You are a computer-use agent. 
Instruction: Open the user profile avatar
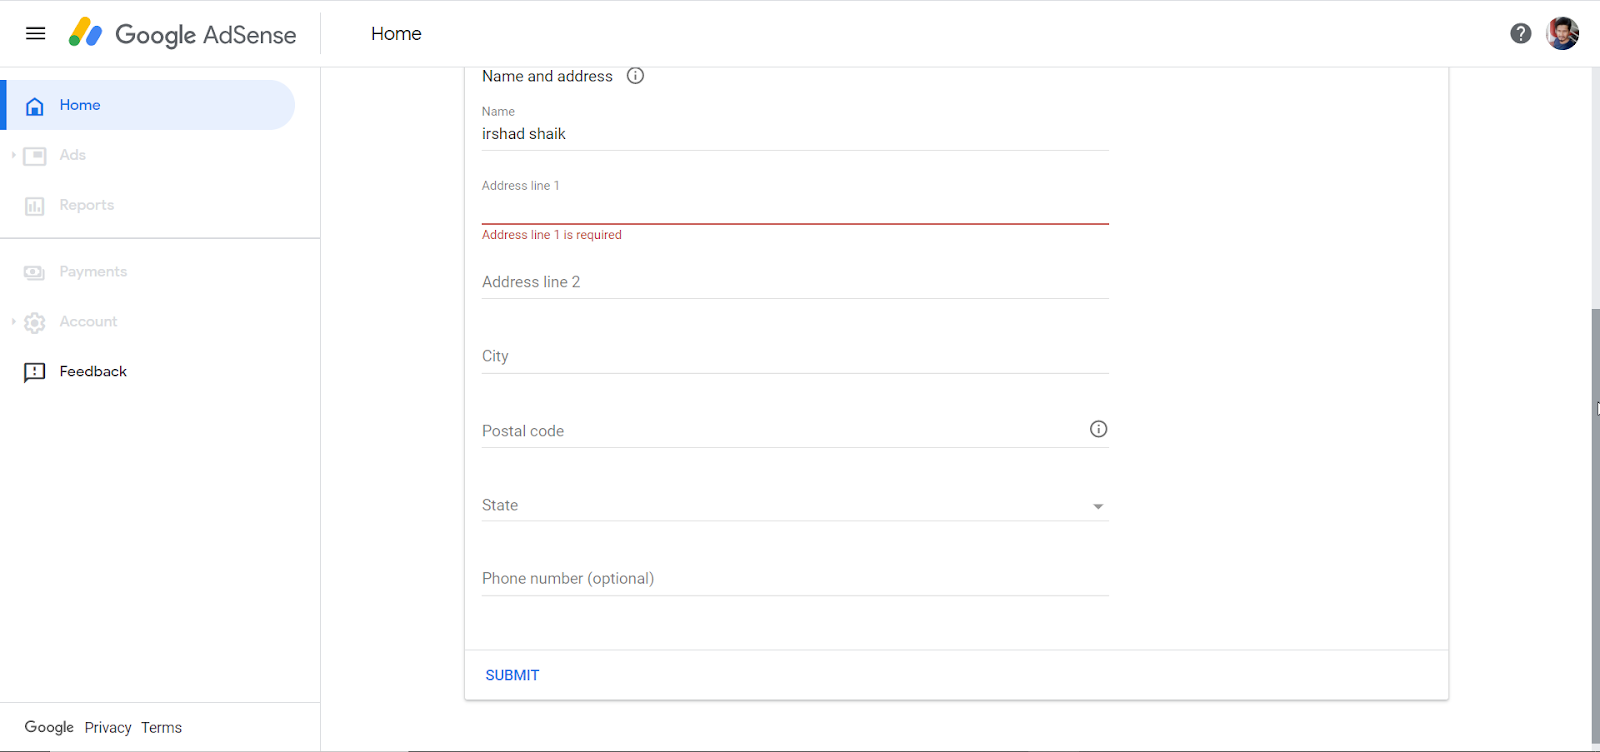pos(1562,33)
